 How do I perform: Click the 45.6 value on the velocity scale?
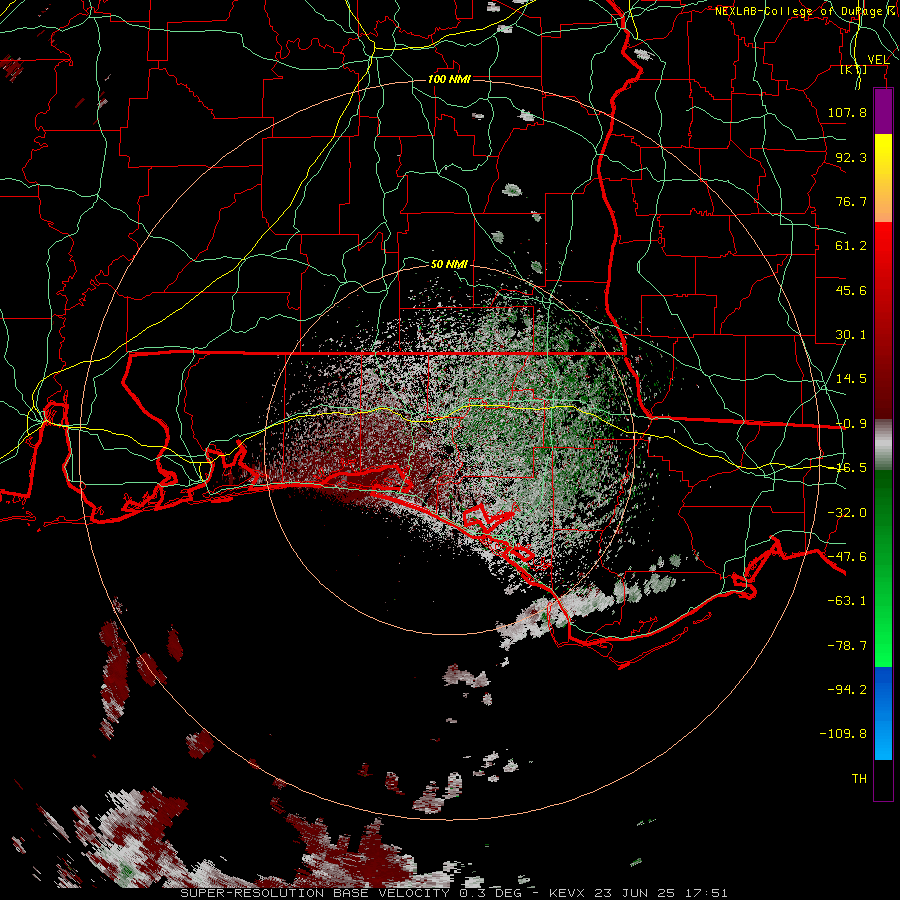(851, 290)
